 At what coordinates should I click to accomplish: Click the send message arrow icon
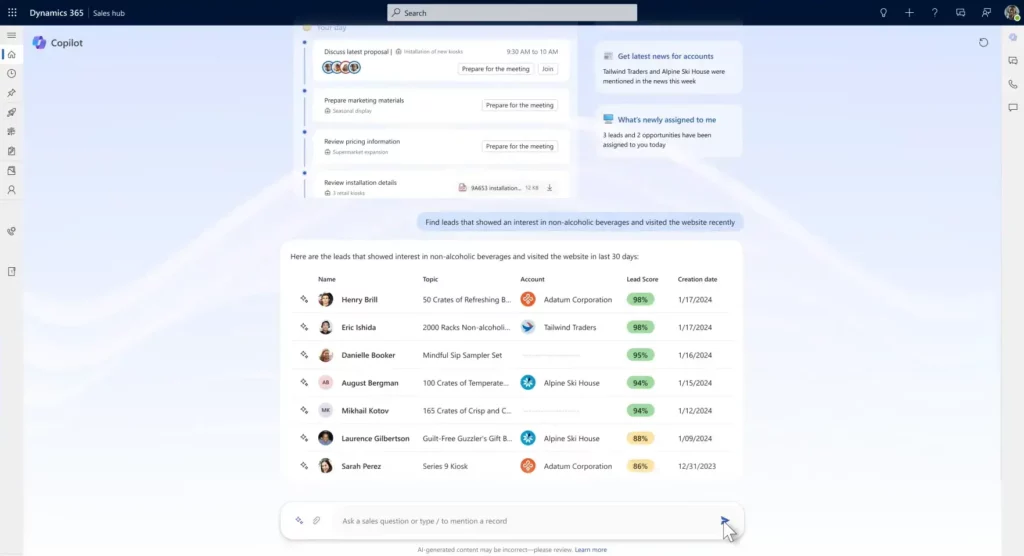click(x=725, y=520)
